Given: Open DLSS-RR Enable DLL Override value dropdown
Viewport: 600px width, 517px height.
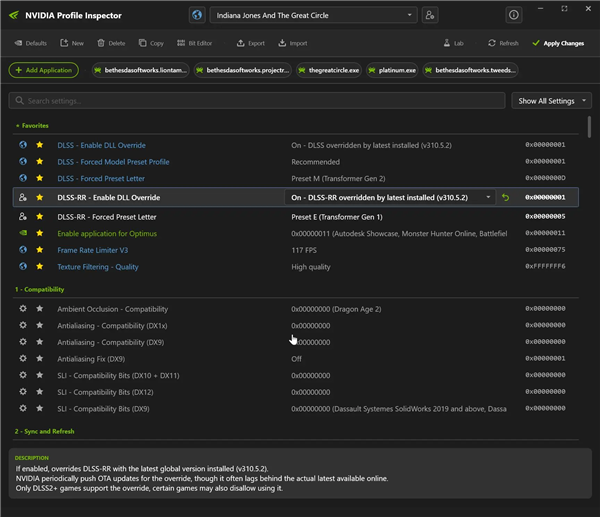Looking at the screenshot, I should (390, 197).
